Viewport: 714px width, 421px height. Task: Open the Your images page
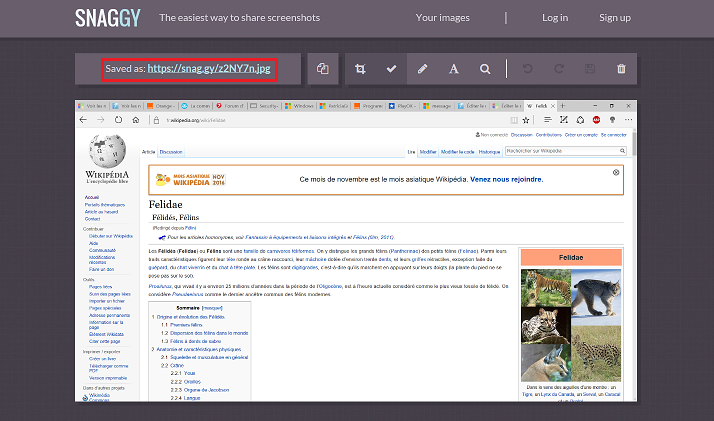443,17
